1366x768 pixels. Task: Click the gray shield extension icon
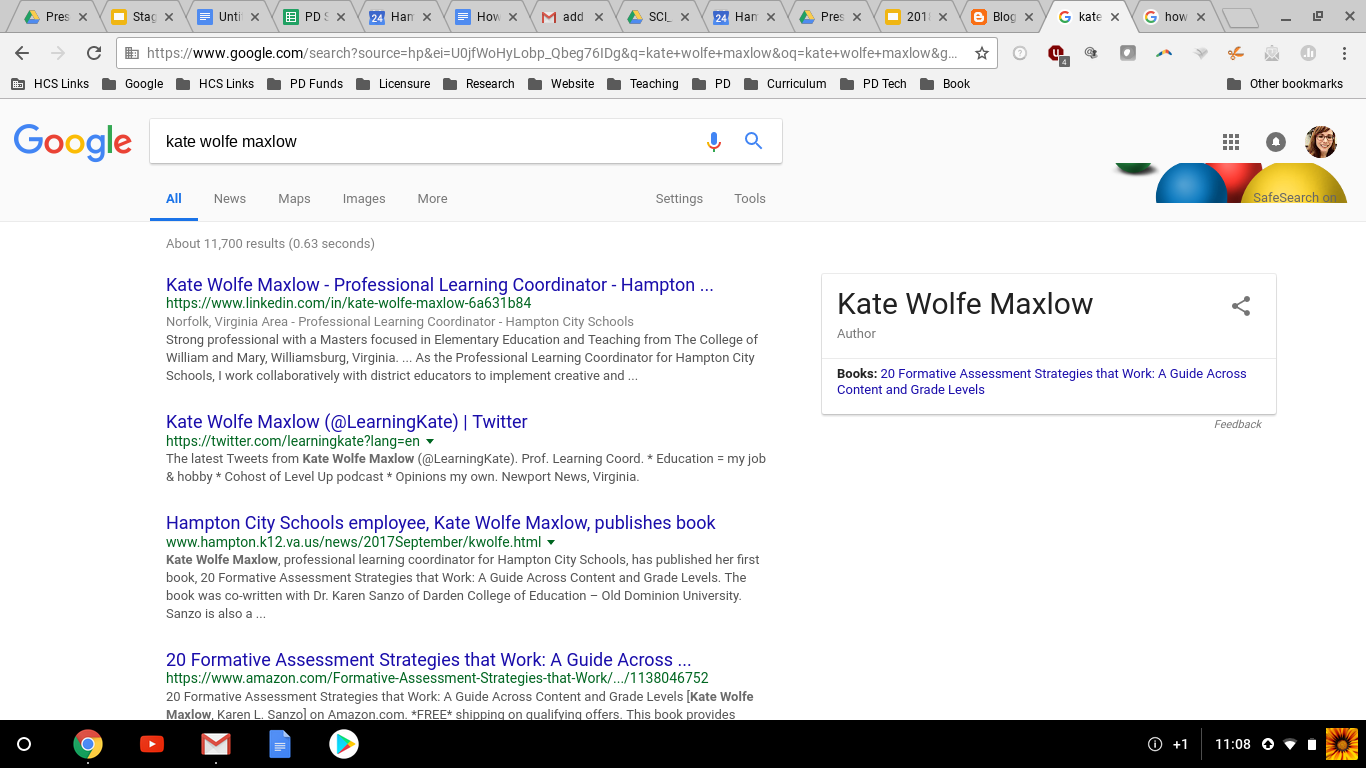click(x=1128, y=54)
